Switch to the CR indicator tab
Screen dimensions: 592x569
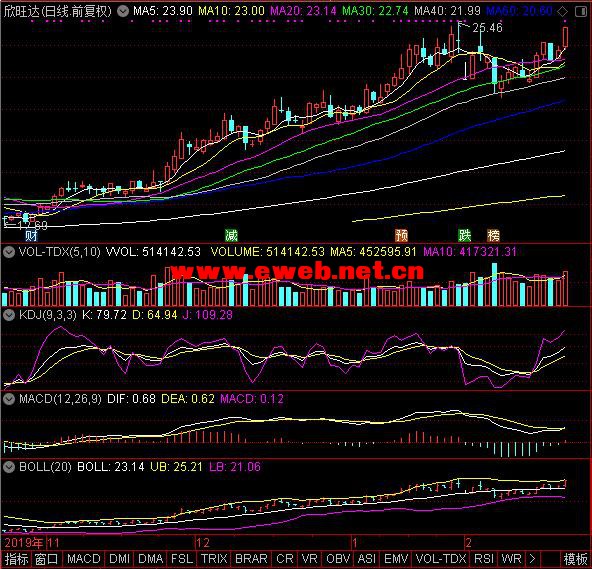285,559
